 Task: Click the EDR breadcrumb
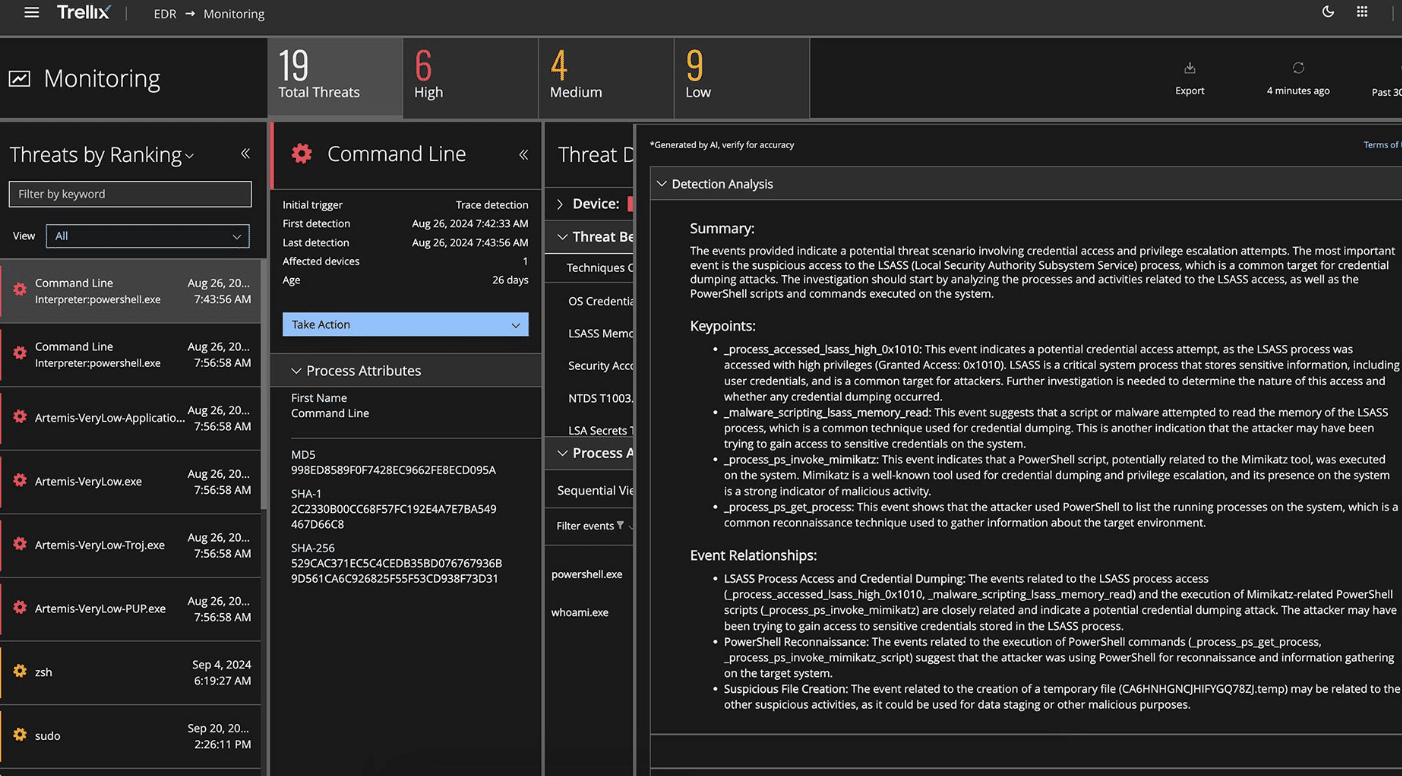tap(165, 14)
